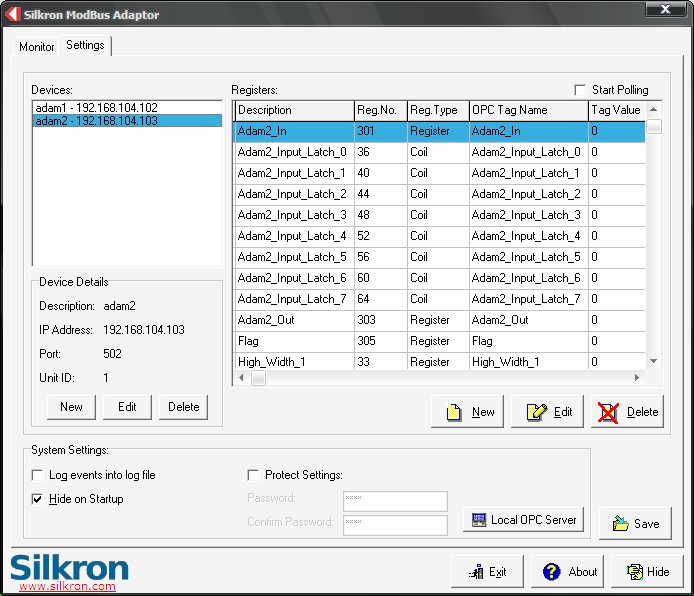Screen dimensions: 694x596
Task: Select the Adam2_Out description cell
Action: [x=294, y=320]
